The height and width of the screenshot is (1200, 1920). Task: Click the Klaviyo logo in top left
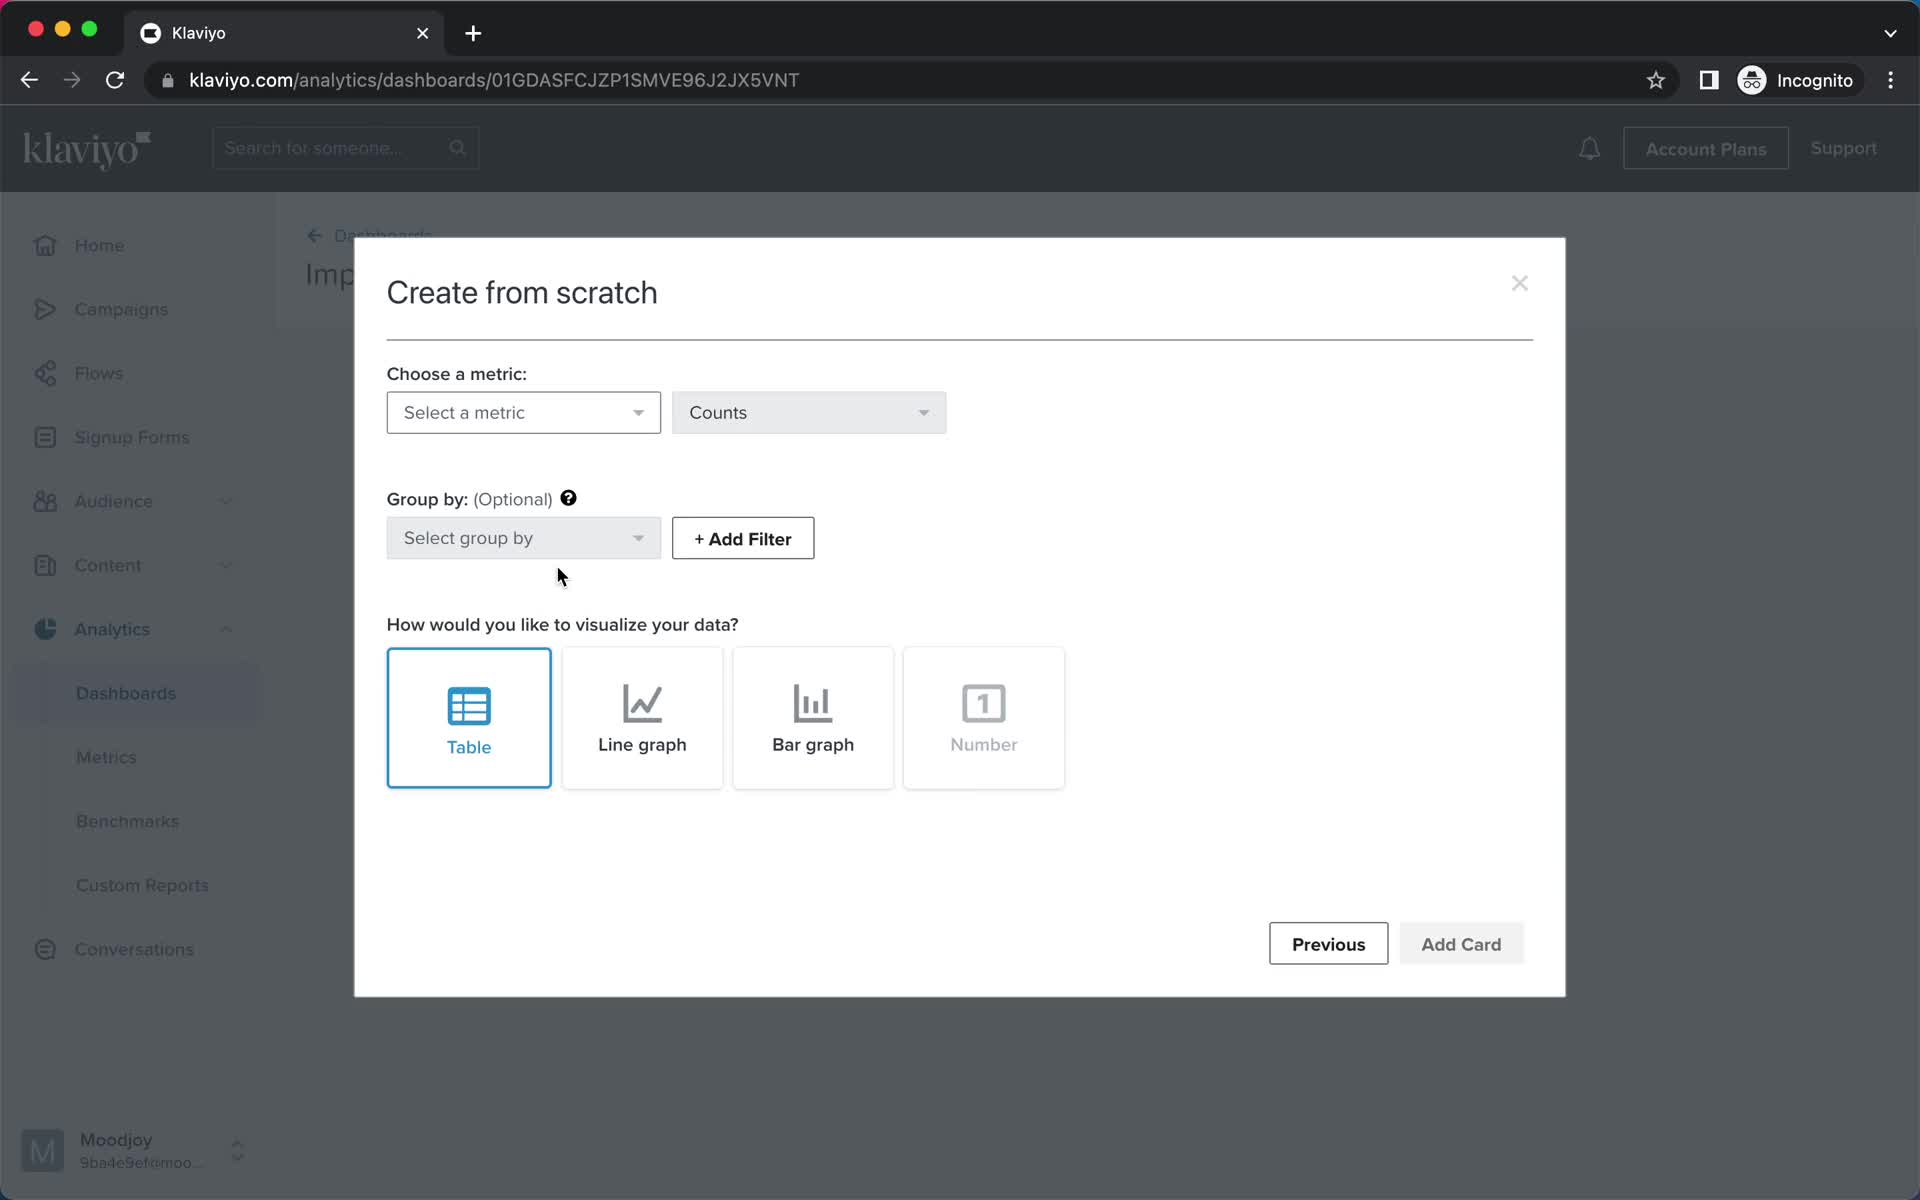pos(87,148)
